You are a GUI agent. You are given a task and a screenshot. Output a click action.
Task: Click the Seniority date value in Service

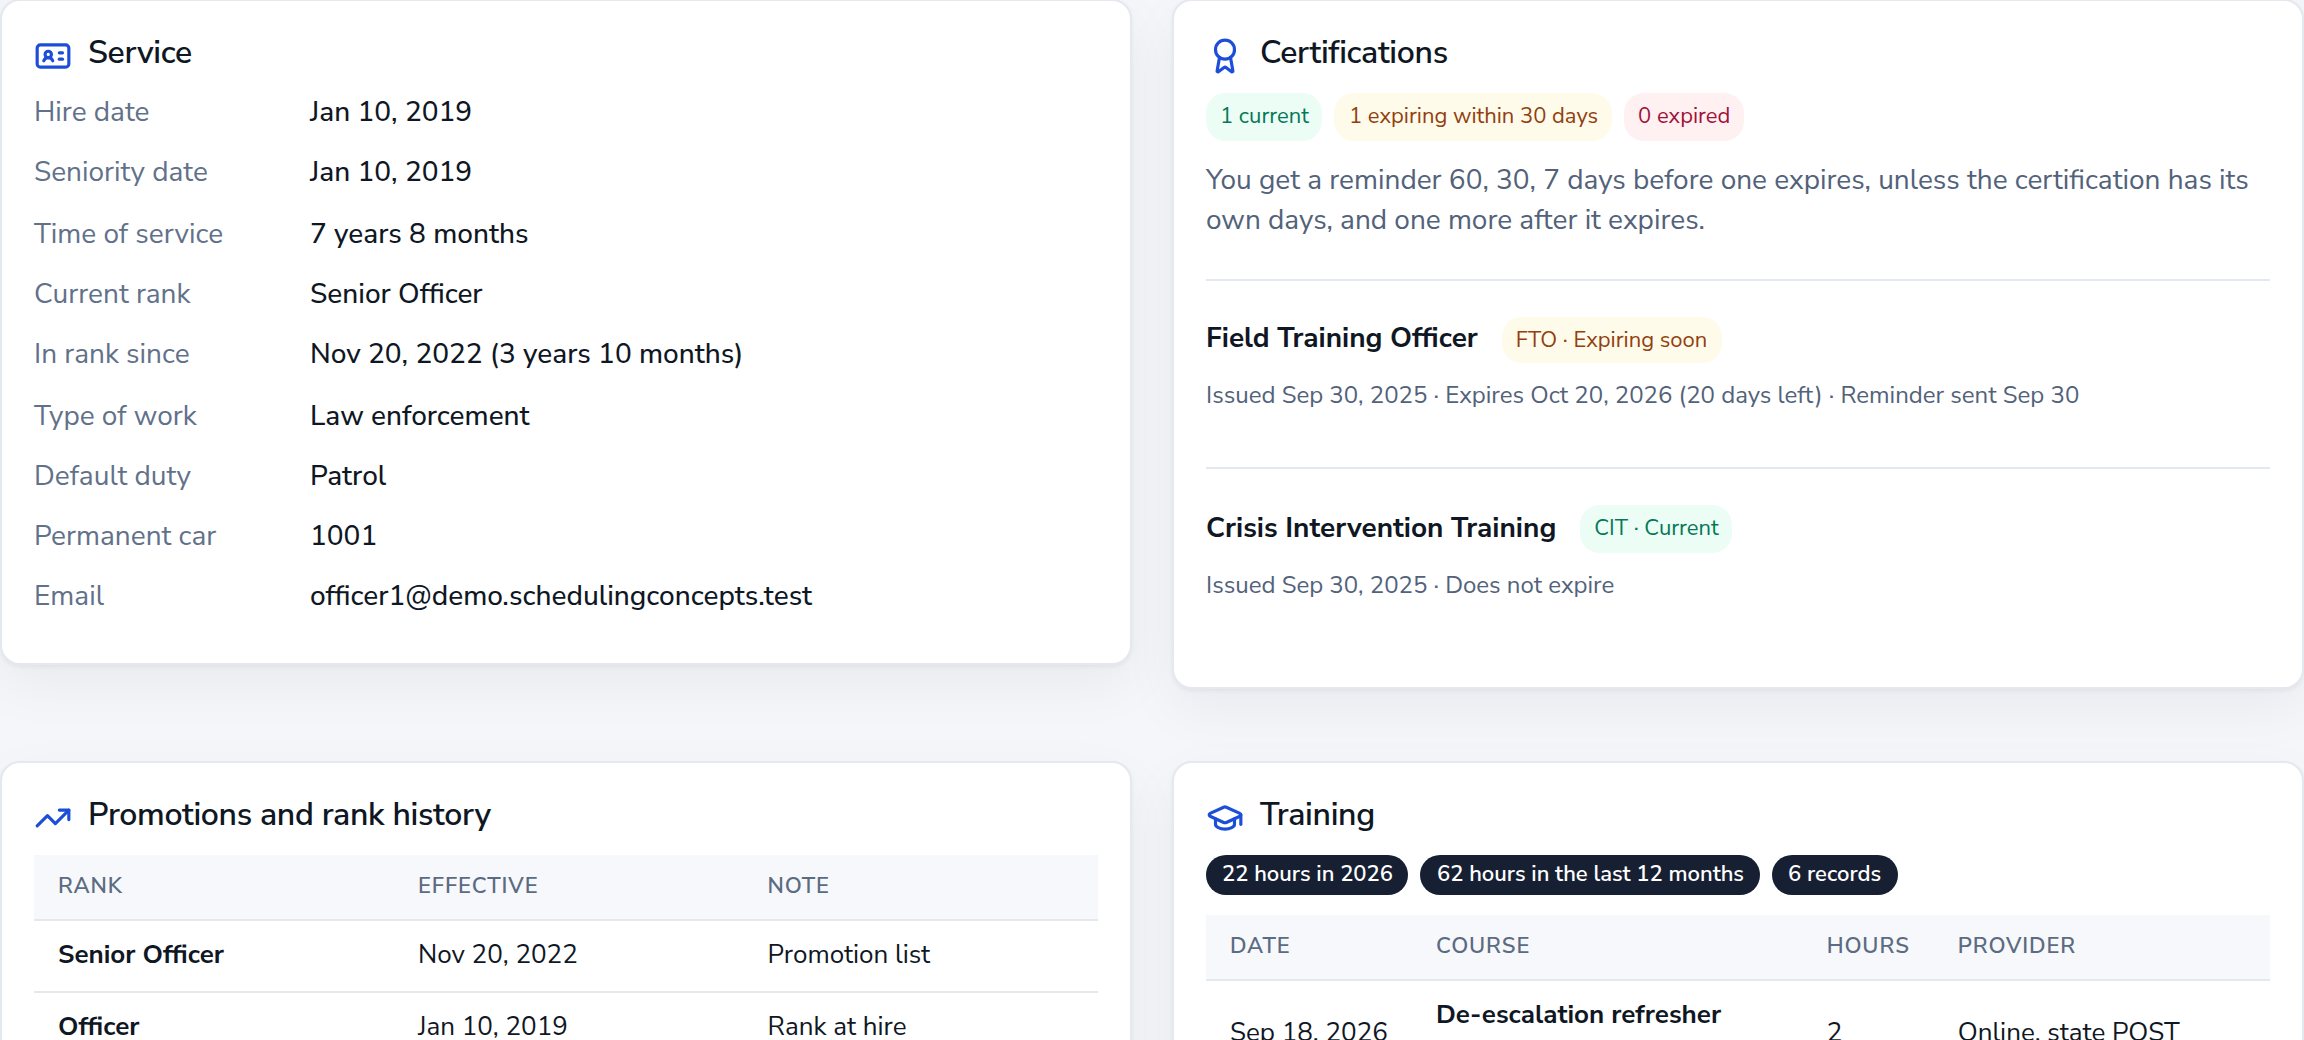(390, 172)
